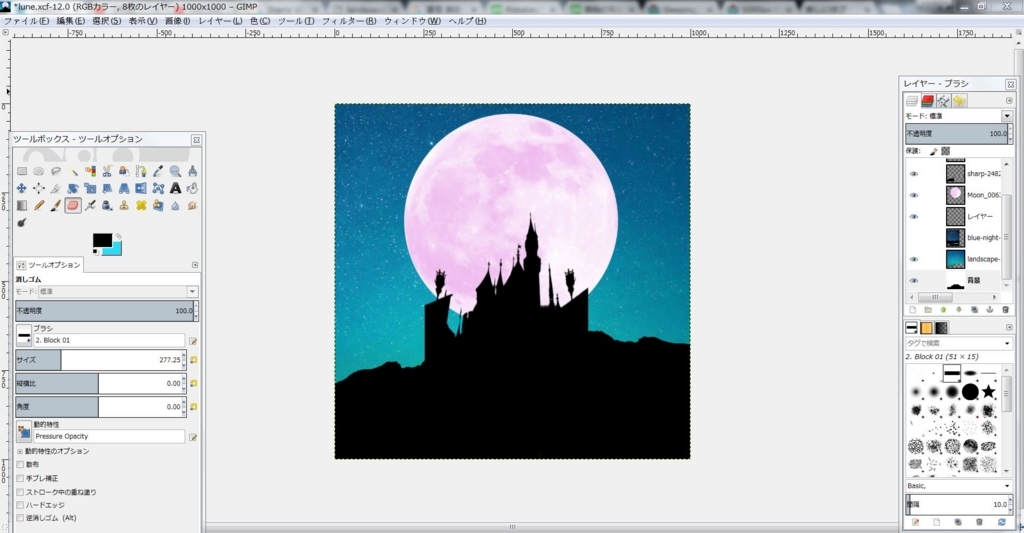This screenshot has width=1024, height=533.
Task: Select the Crop tool
Action: pos(56,188)
